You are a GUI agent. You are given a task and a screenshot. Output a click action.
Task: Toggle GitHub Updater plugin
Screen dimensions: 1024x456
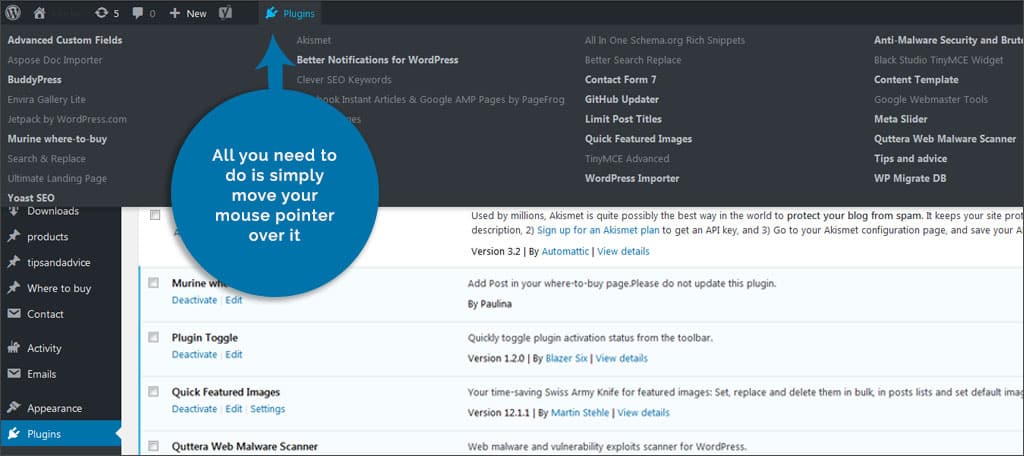(622, 99)
